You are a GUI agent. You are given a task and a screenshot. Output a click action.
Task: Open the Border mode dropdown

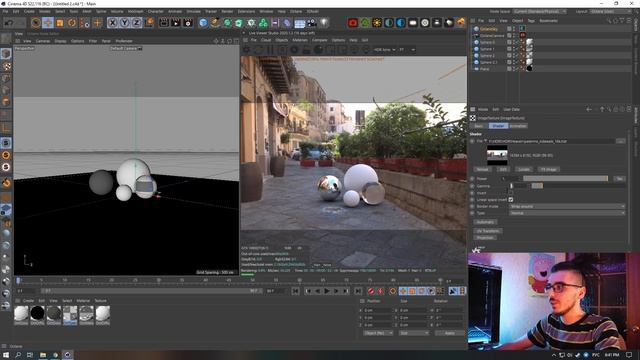(x=567, y=207)
